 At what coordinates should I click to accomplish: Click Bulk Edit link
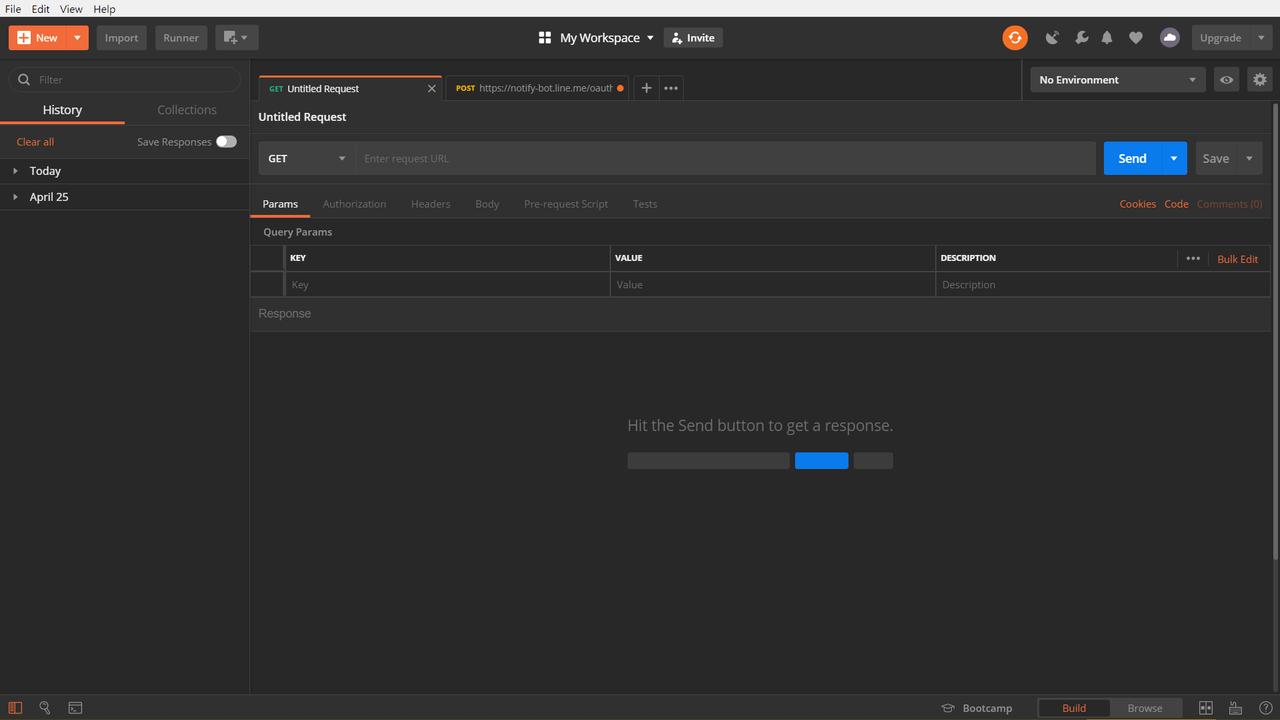click(1238, 259)
